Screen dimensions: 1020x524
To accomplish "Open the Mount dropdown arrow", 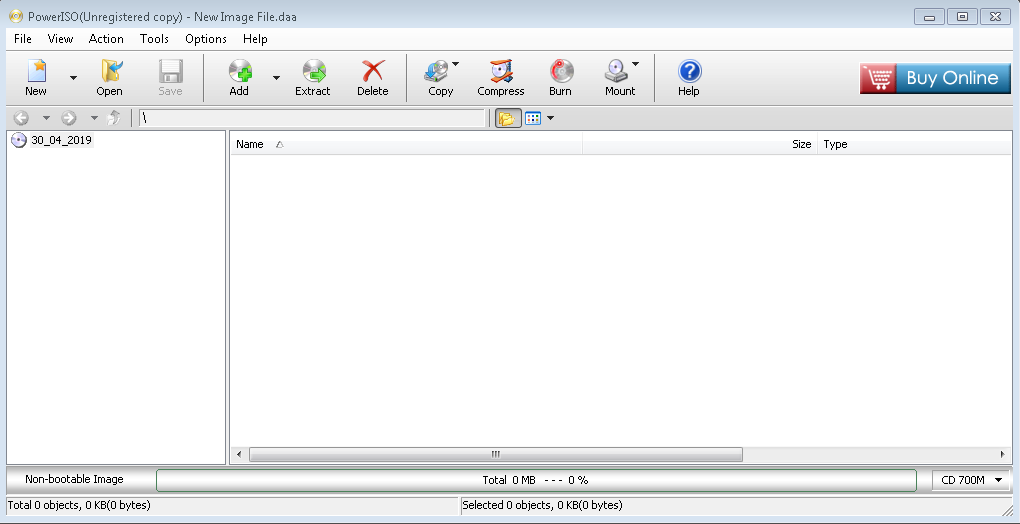I will pos(635,64).
